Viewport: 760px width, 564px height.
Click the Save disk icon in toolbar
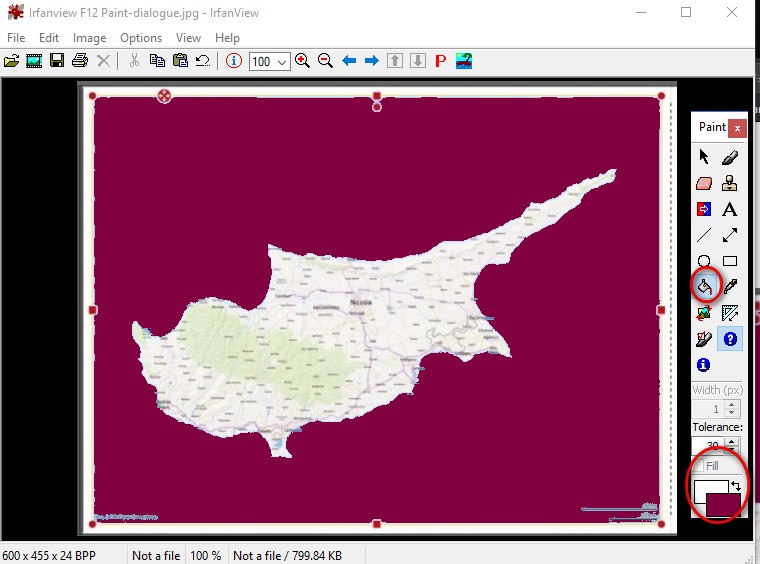click(57, 61)
